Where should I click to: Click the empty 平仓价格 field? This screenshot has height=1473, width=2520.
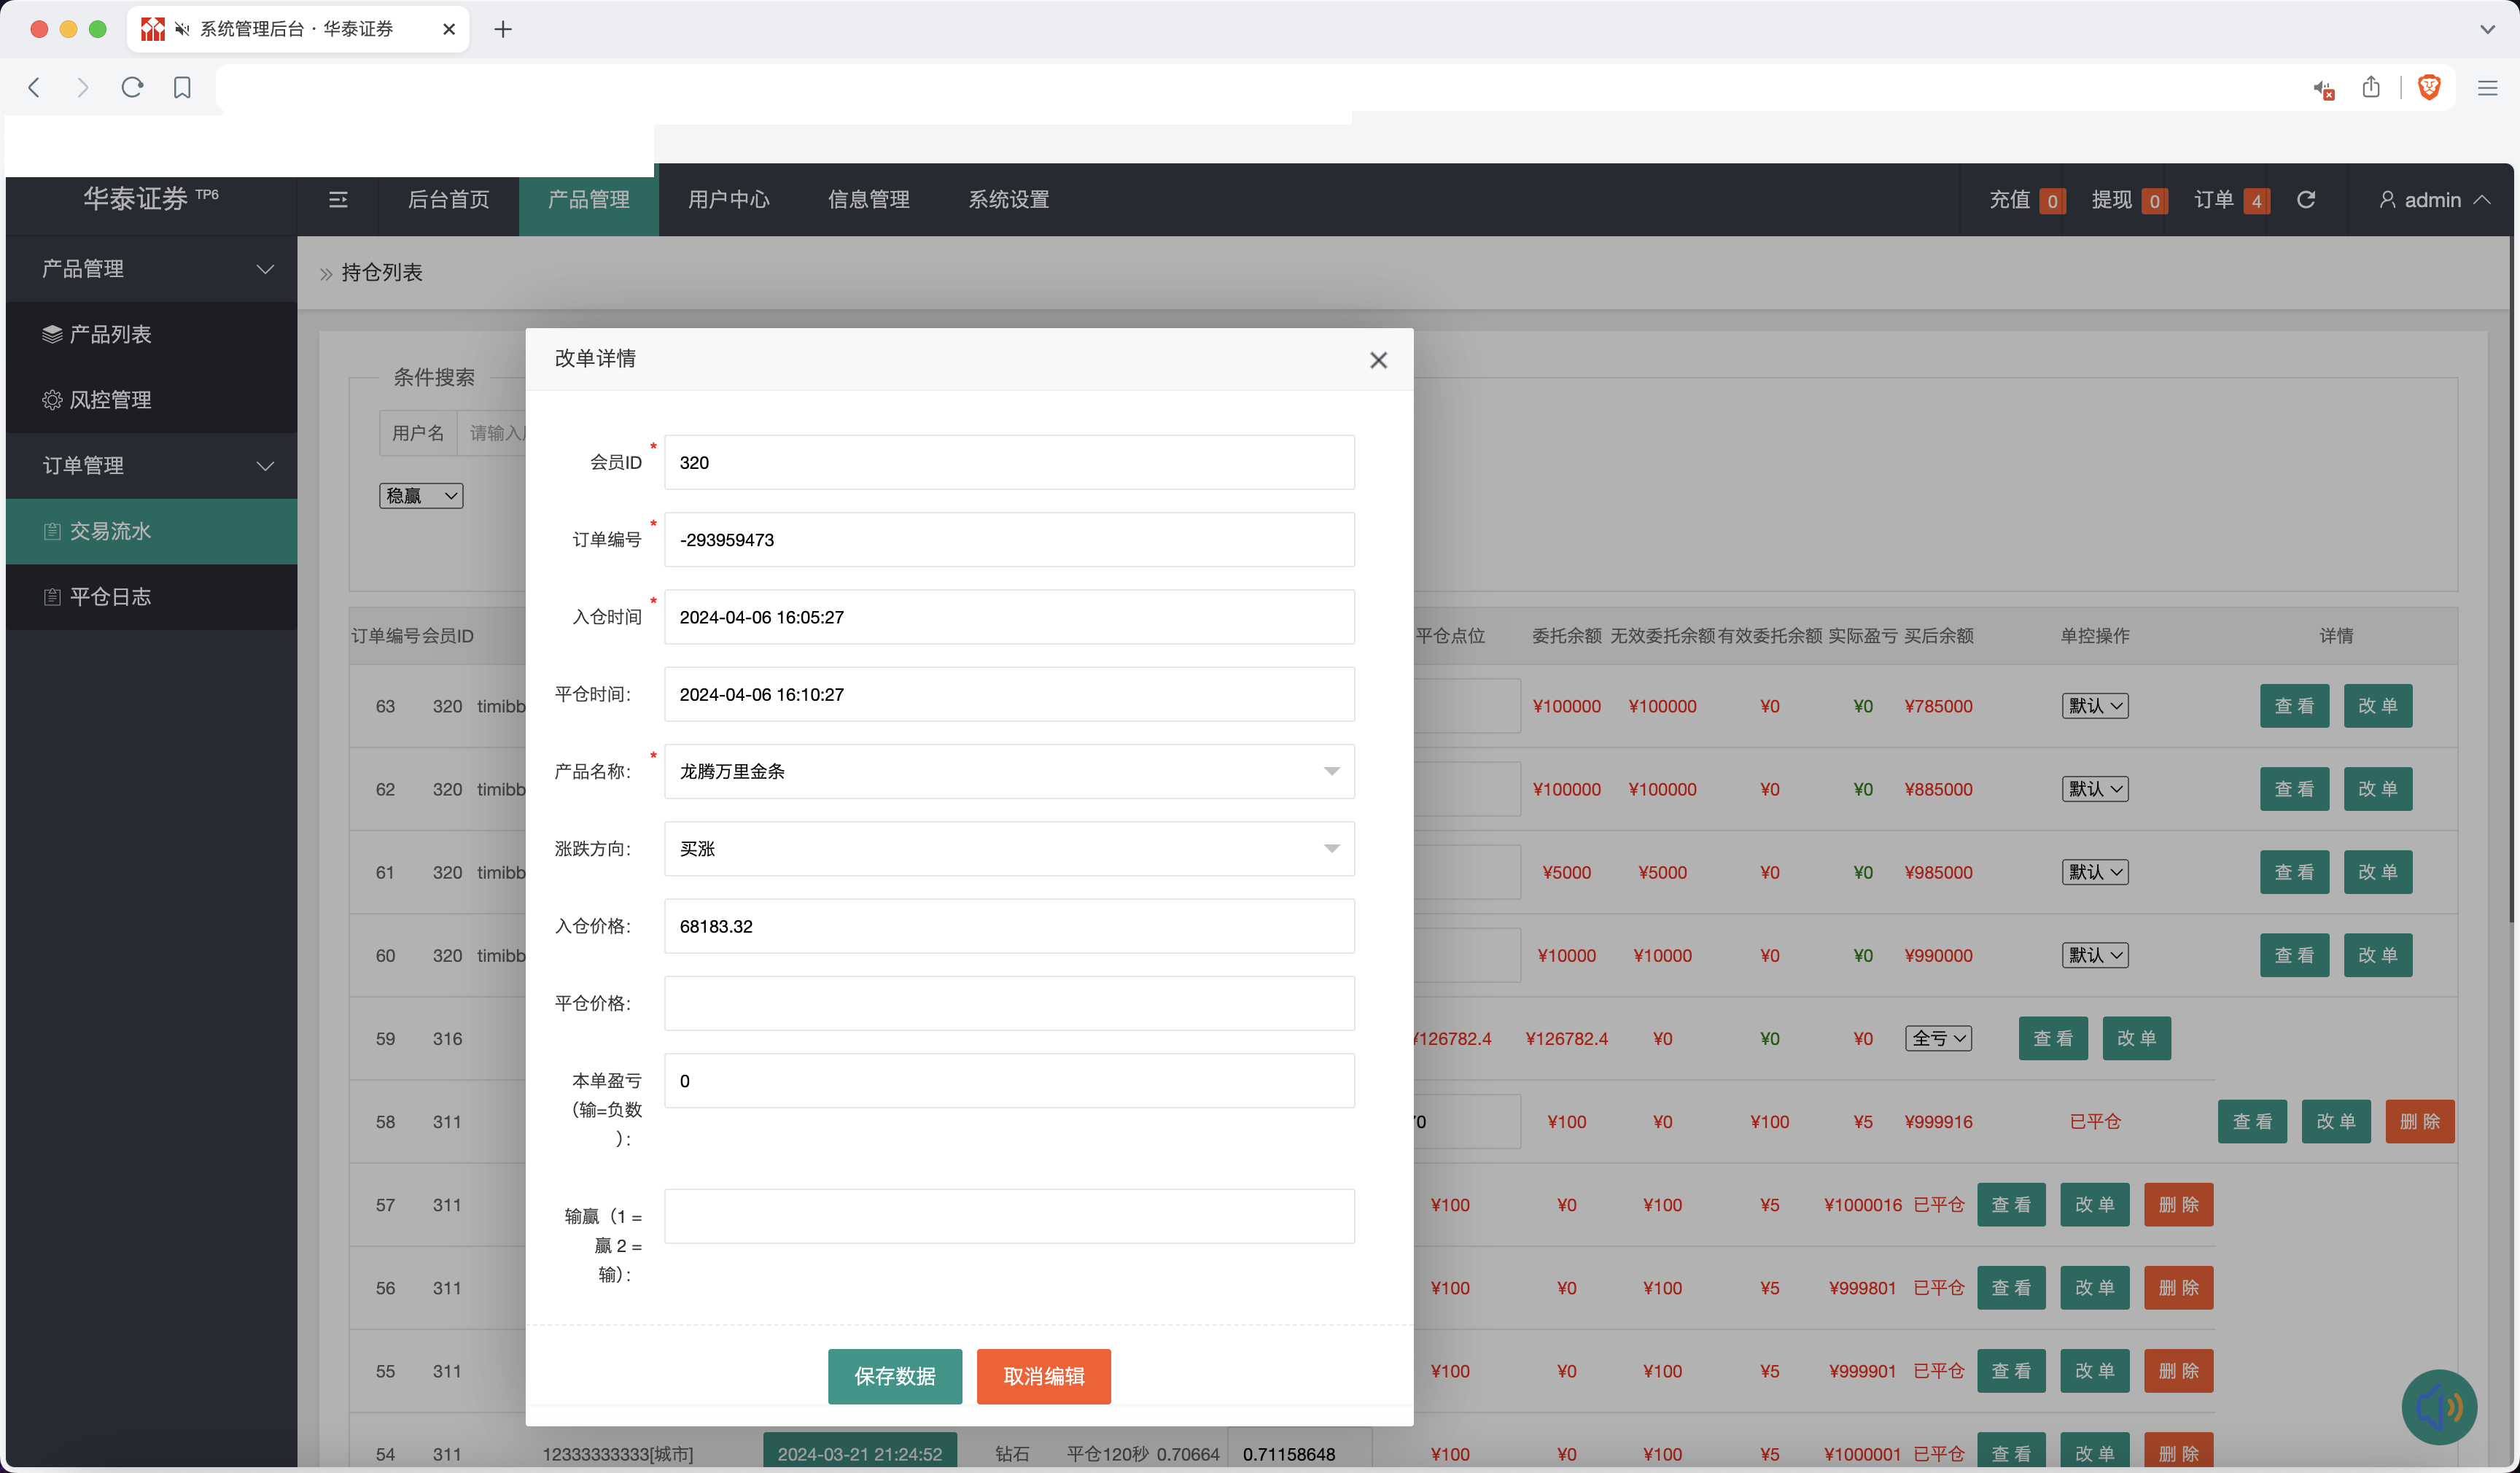pos(1009,1003)
